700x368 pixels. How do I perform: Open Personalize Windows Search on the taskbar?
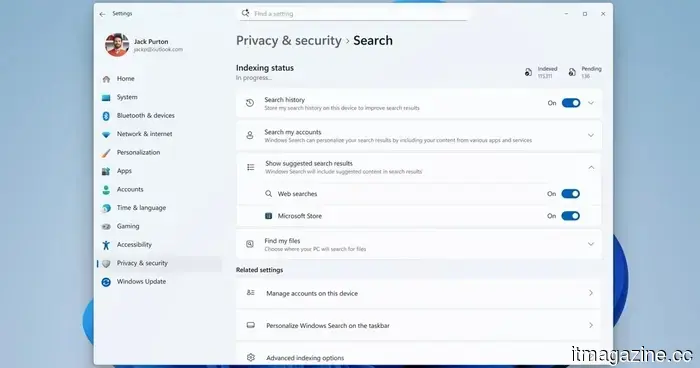(419, 326)
